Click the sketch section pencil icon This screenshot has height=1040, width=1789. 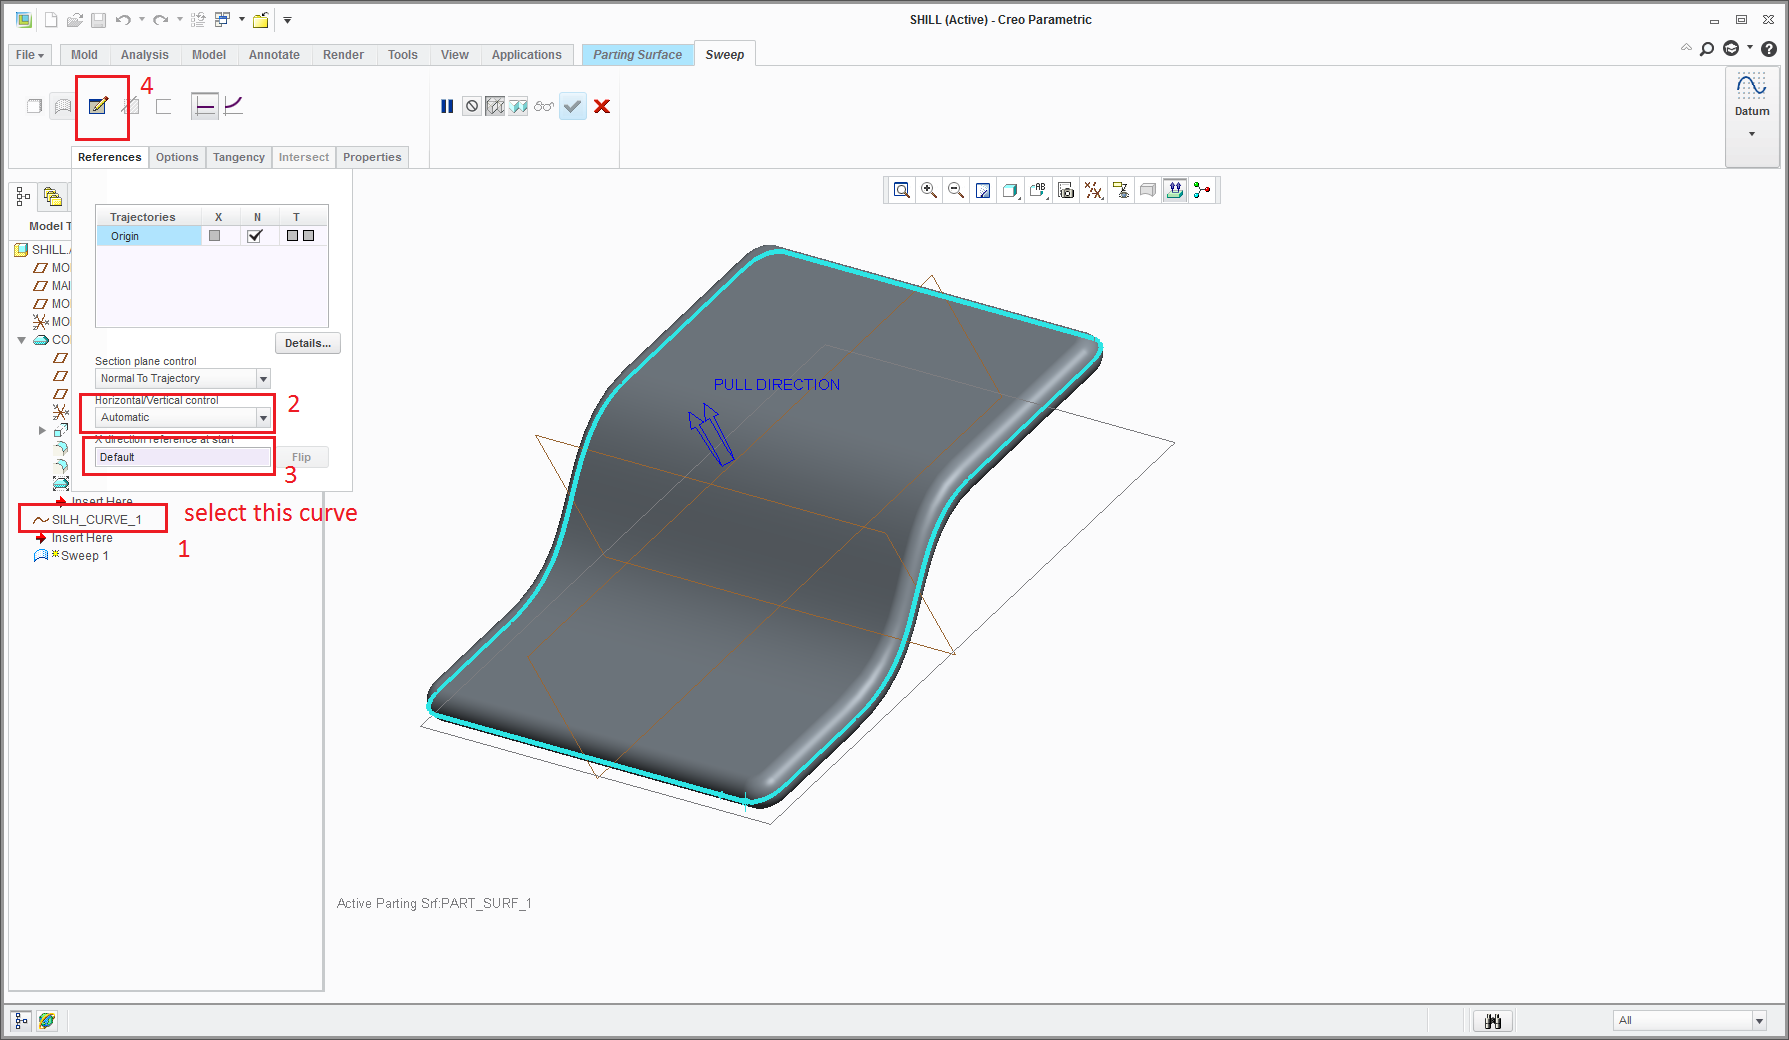98,106
